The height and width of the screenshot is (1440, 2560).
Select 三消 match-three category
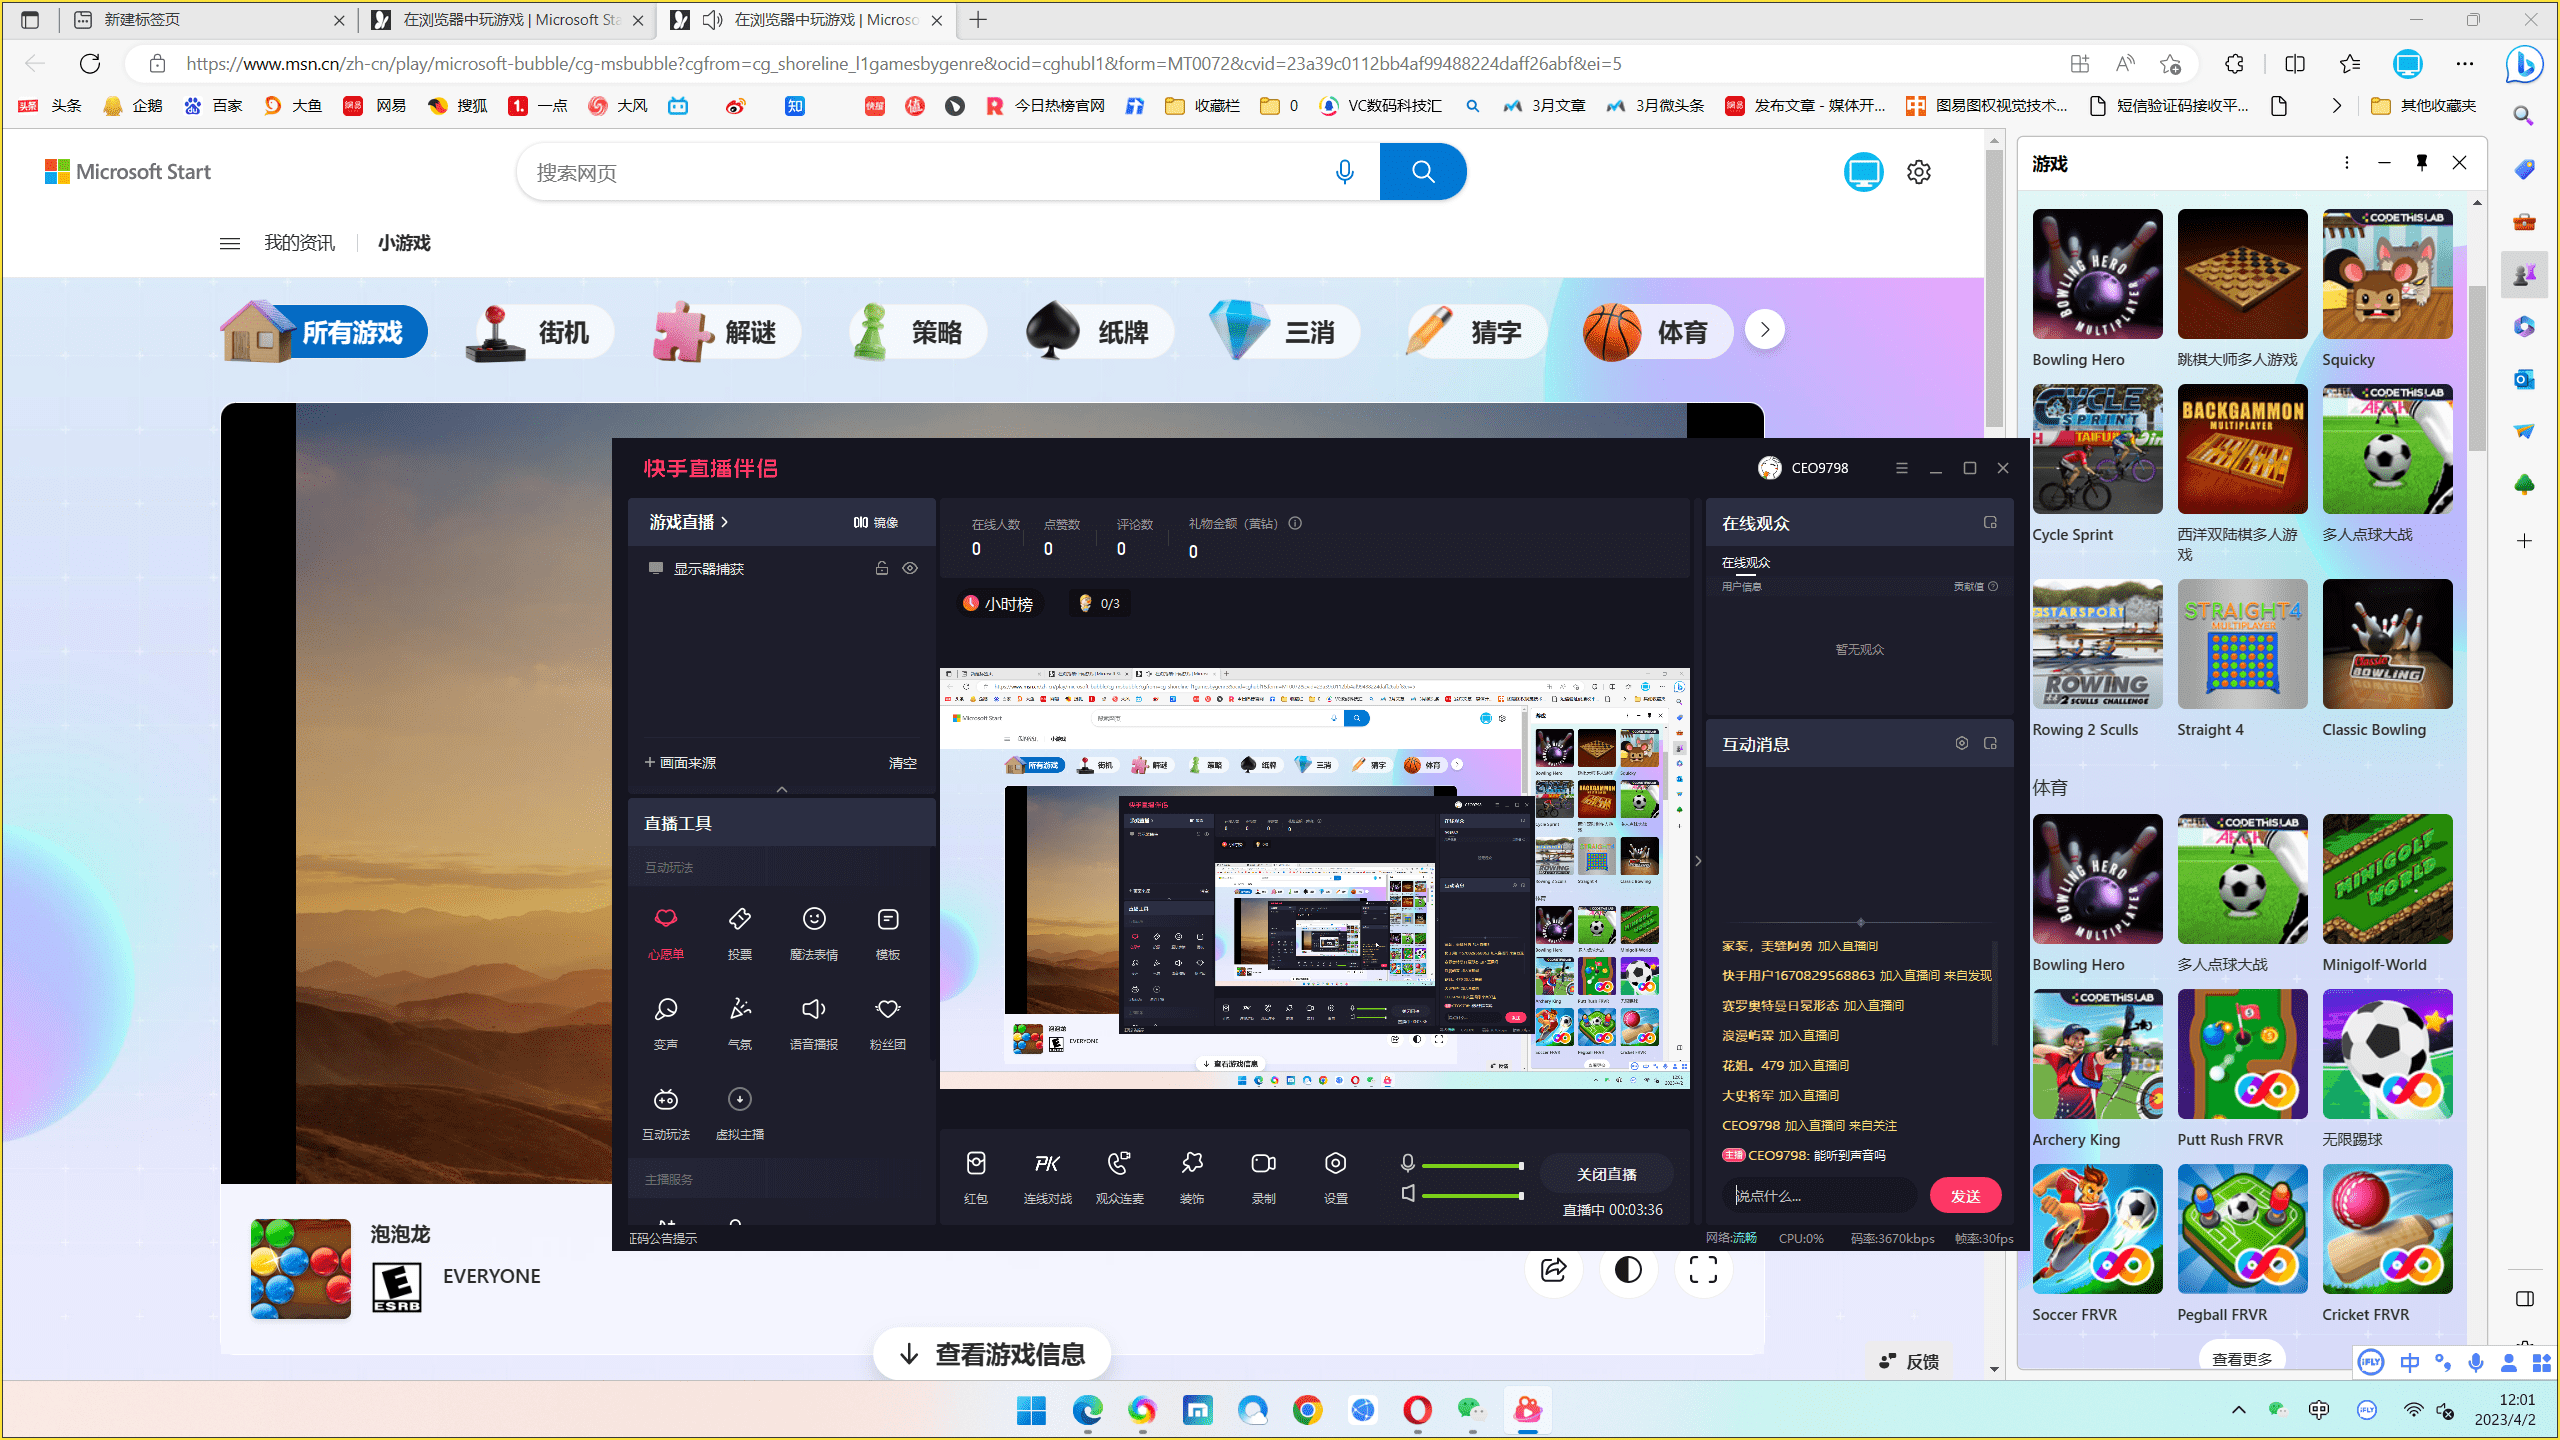click(x=1285, y=332)
